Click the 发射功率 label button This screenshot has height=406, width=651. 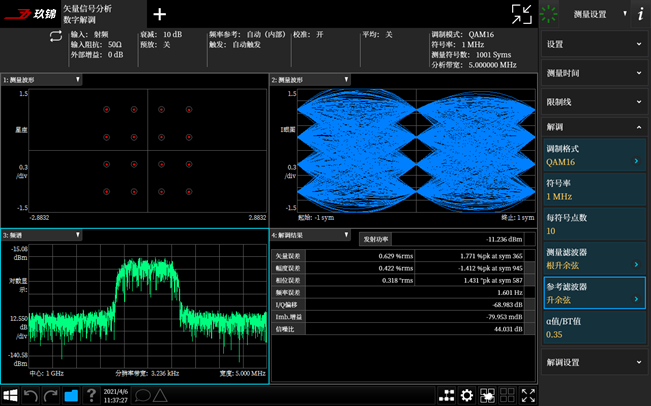pyautogui.click(x=376, y=239)
